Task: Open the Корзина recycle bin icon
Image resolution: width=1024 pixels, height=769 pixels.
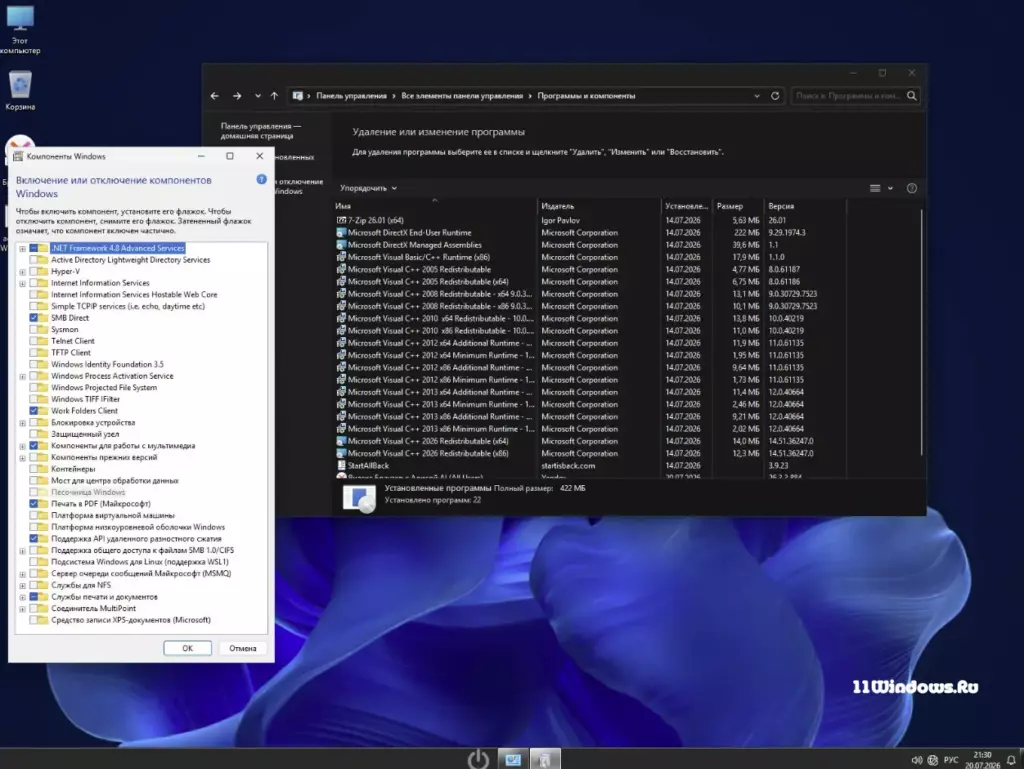Action: pyautogui.click(x=20, y=90)
